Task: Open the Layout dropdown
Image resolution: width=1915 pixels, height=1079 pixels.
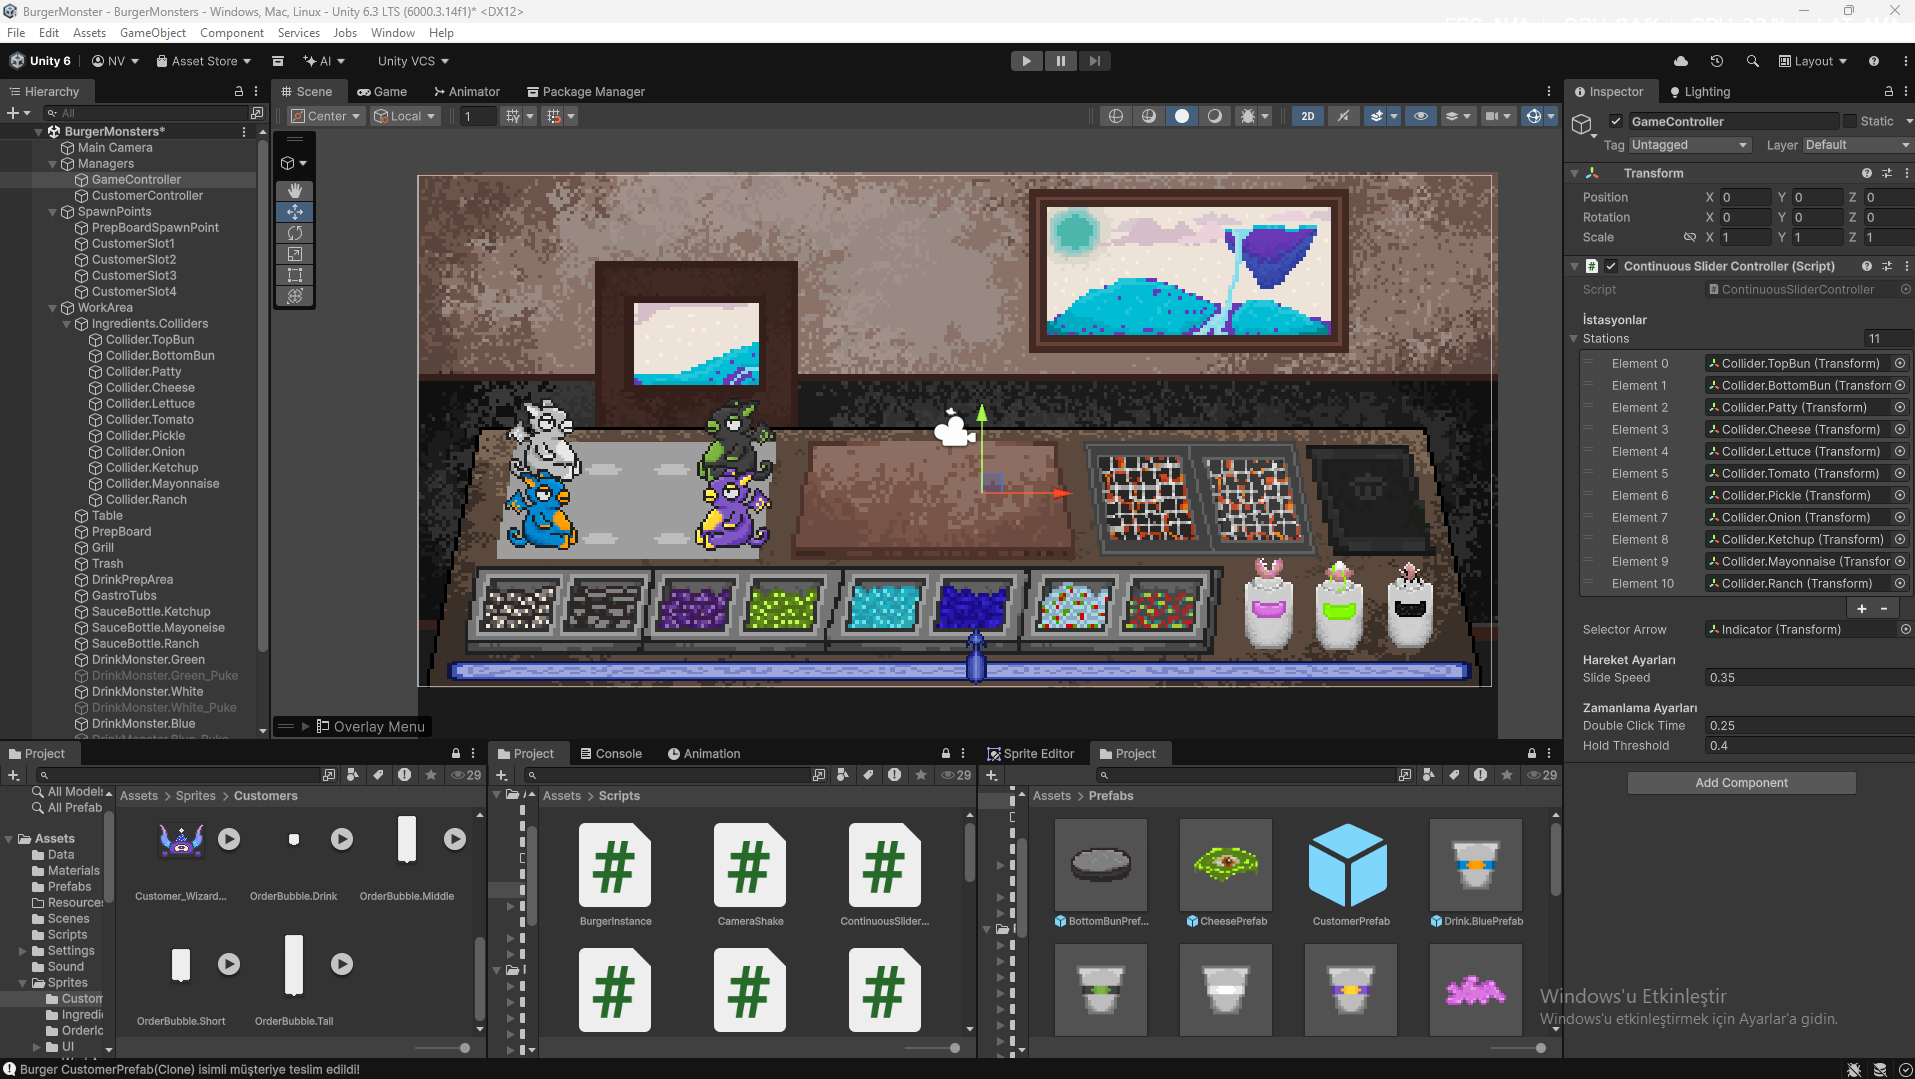Action: pos(1813,61)
